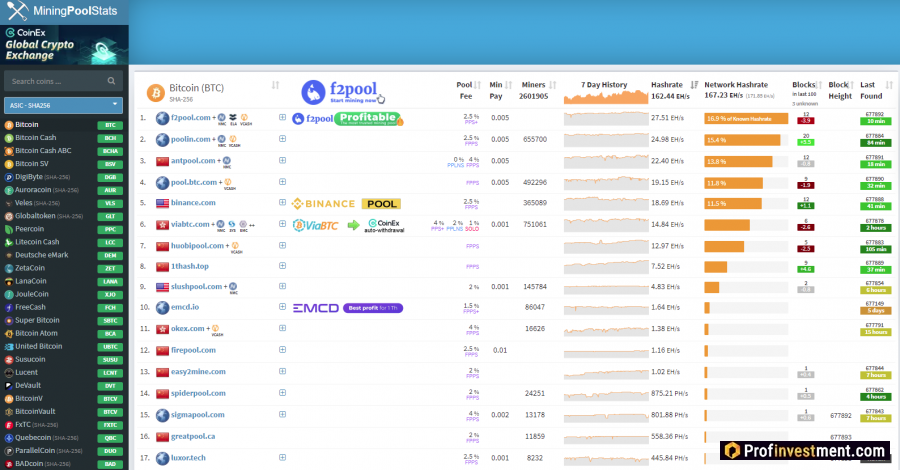900x470 pixels.
Task: Click the f2pool Profitable ad banner
Action: point(347,119)
